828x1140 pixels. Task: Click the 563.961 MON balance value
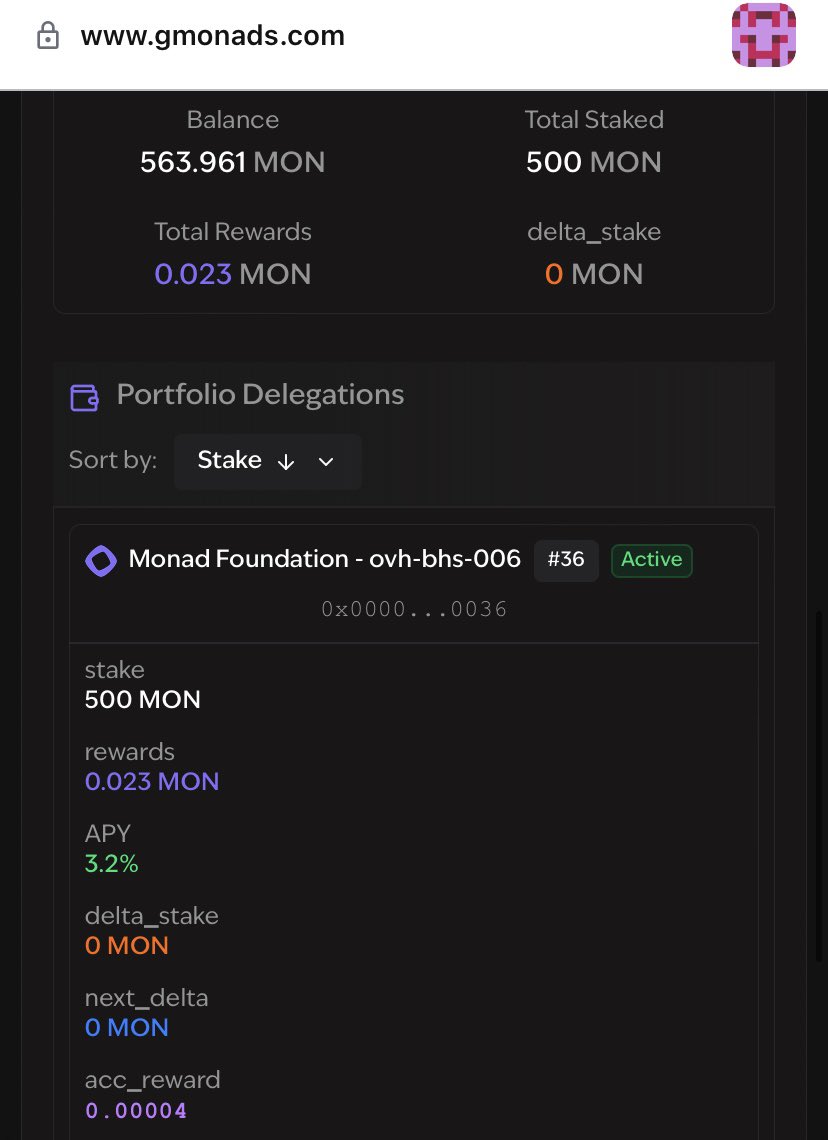tap(233, 161)
